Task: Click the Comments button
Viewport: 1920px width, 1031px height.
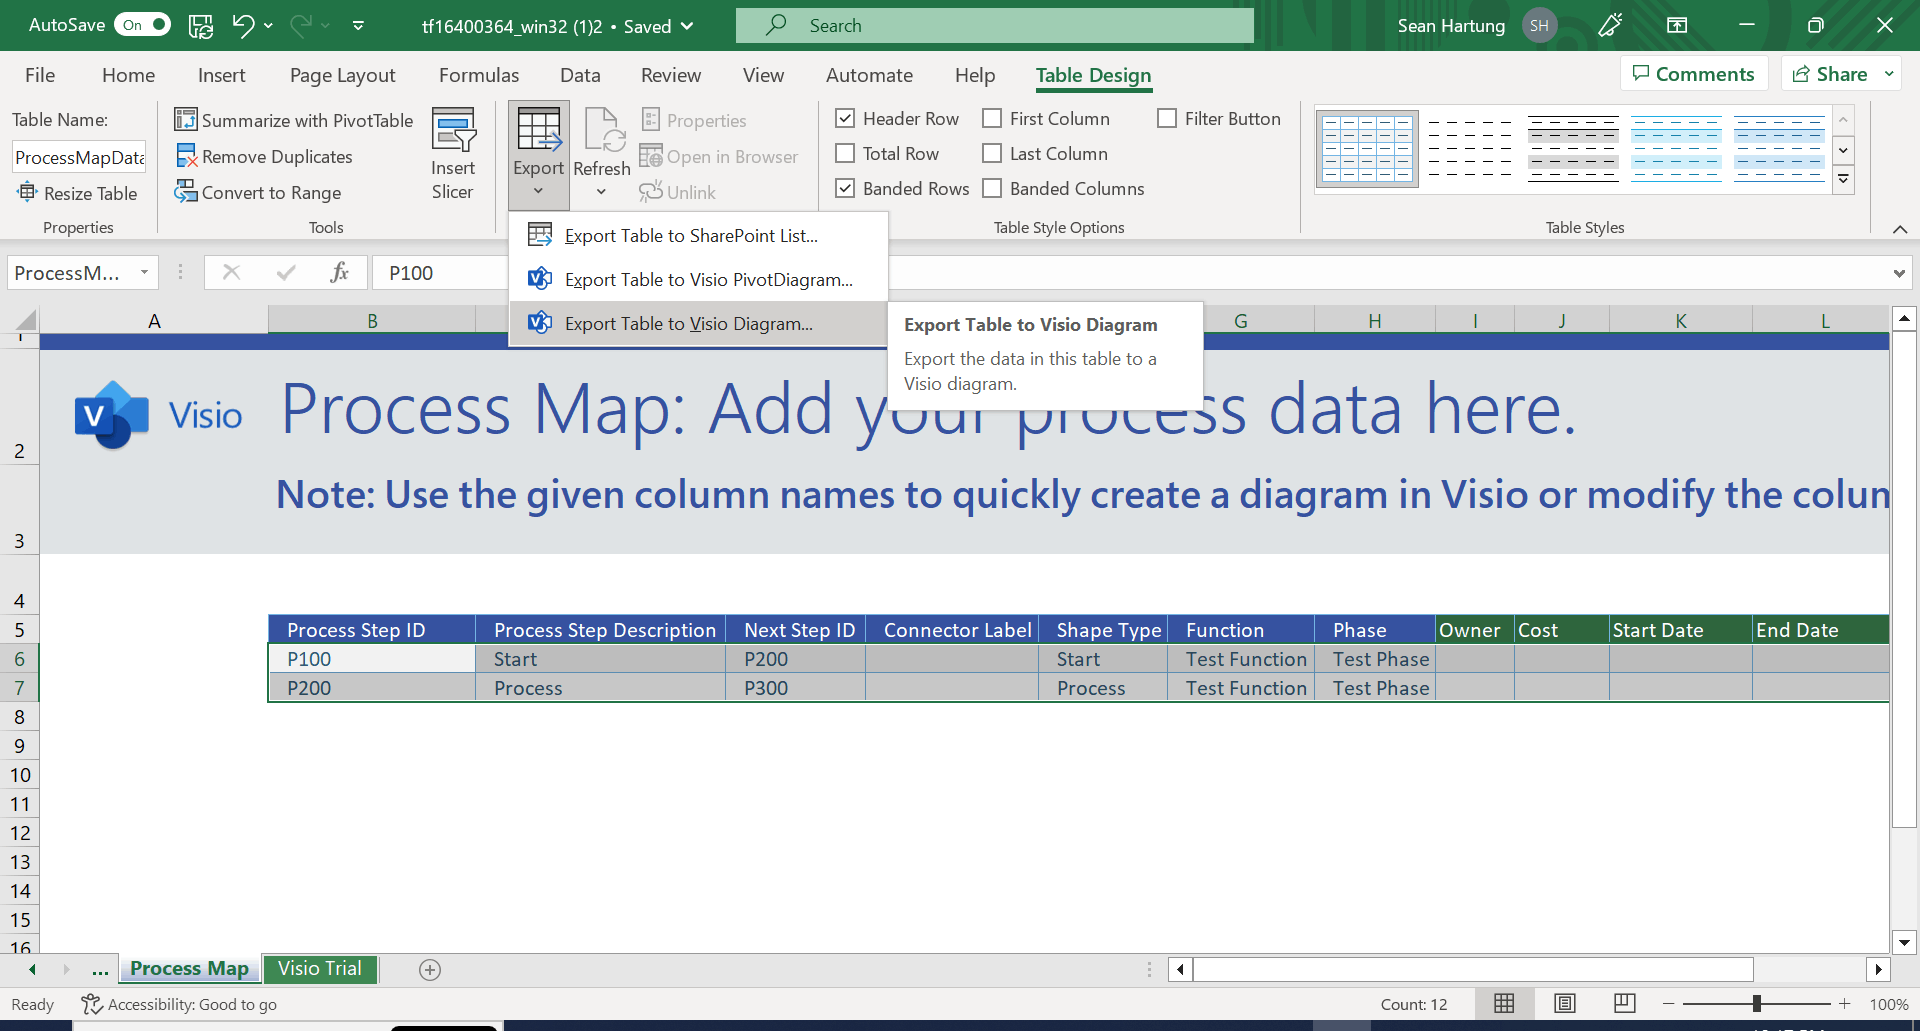Action: coord(1693,74)
